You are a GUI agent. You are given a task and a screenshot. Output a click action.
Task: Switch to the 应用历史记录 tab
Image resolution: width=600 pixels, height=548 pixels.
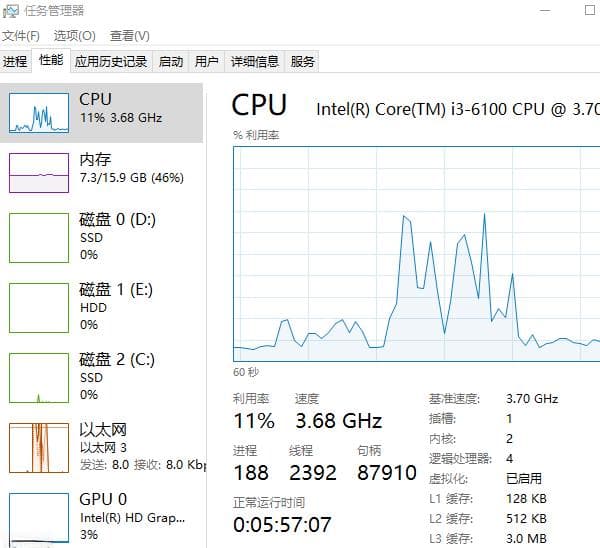coord(111,61)
